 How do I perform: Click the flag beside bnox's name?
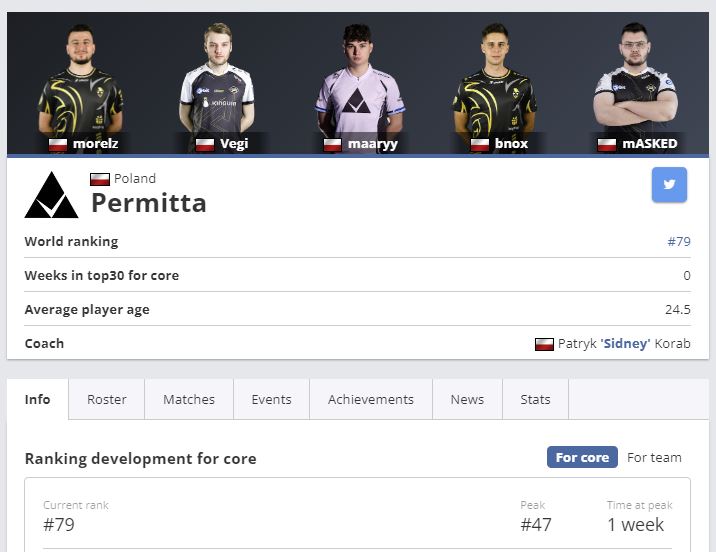(x=479, y=145)
